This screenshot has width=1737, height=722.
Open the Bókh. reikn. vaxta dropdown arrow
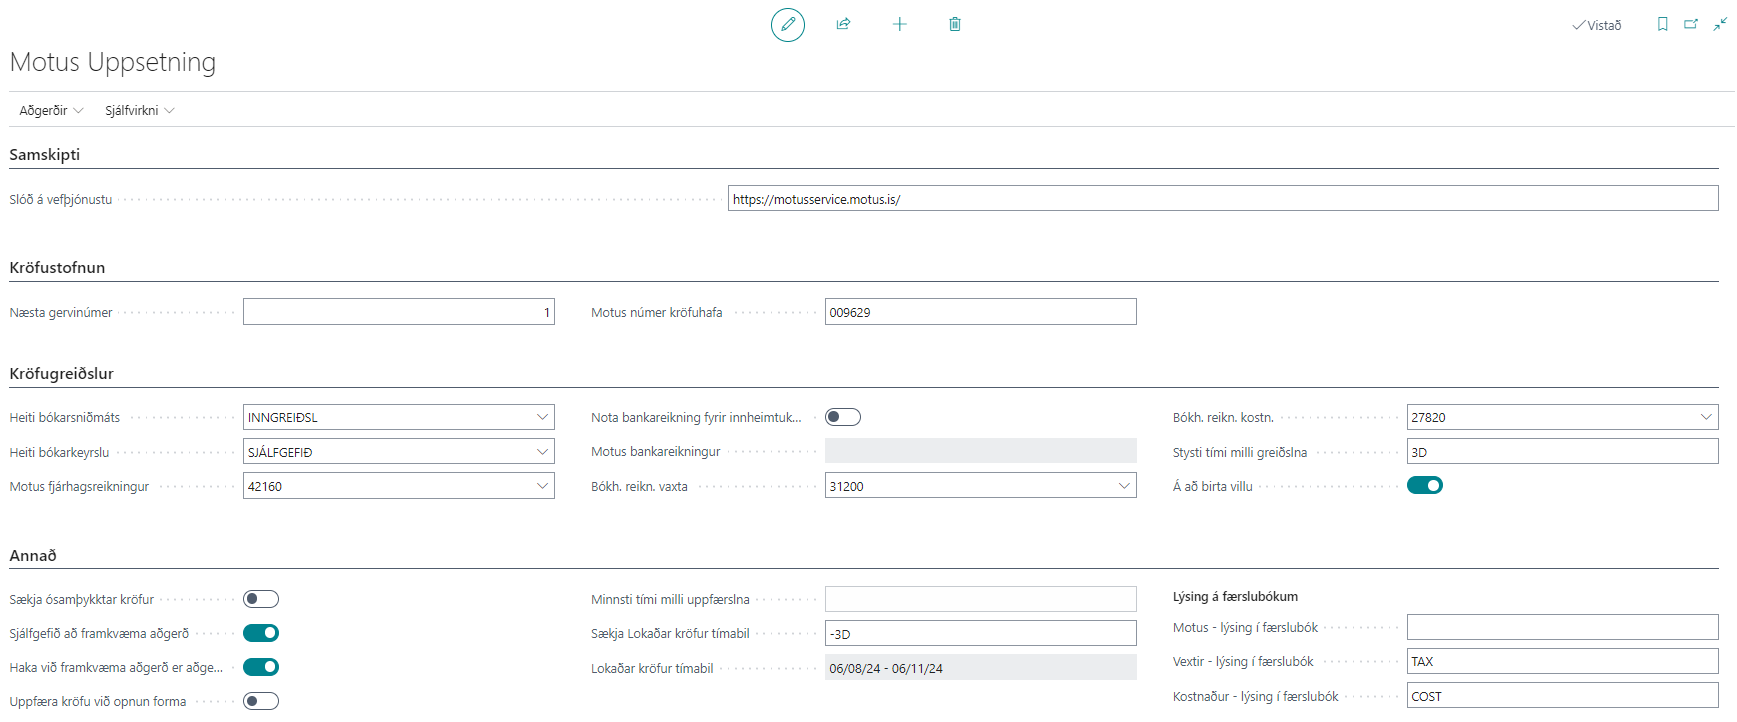1124,486
